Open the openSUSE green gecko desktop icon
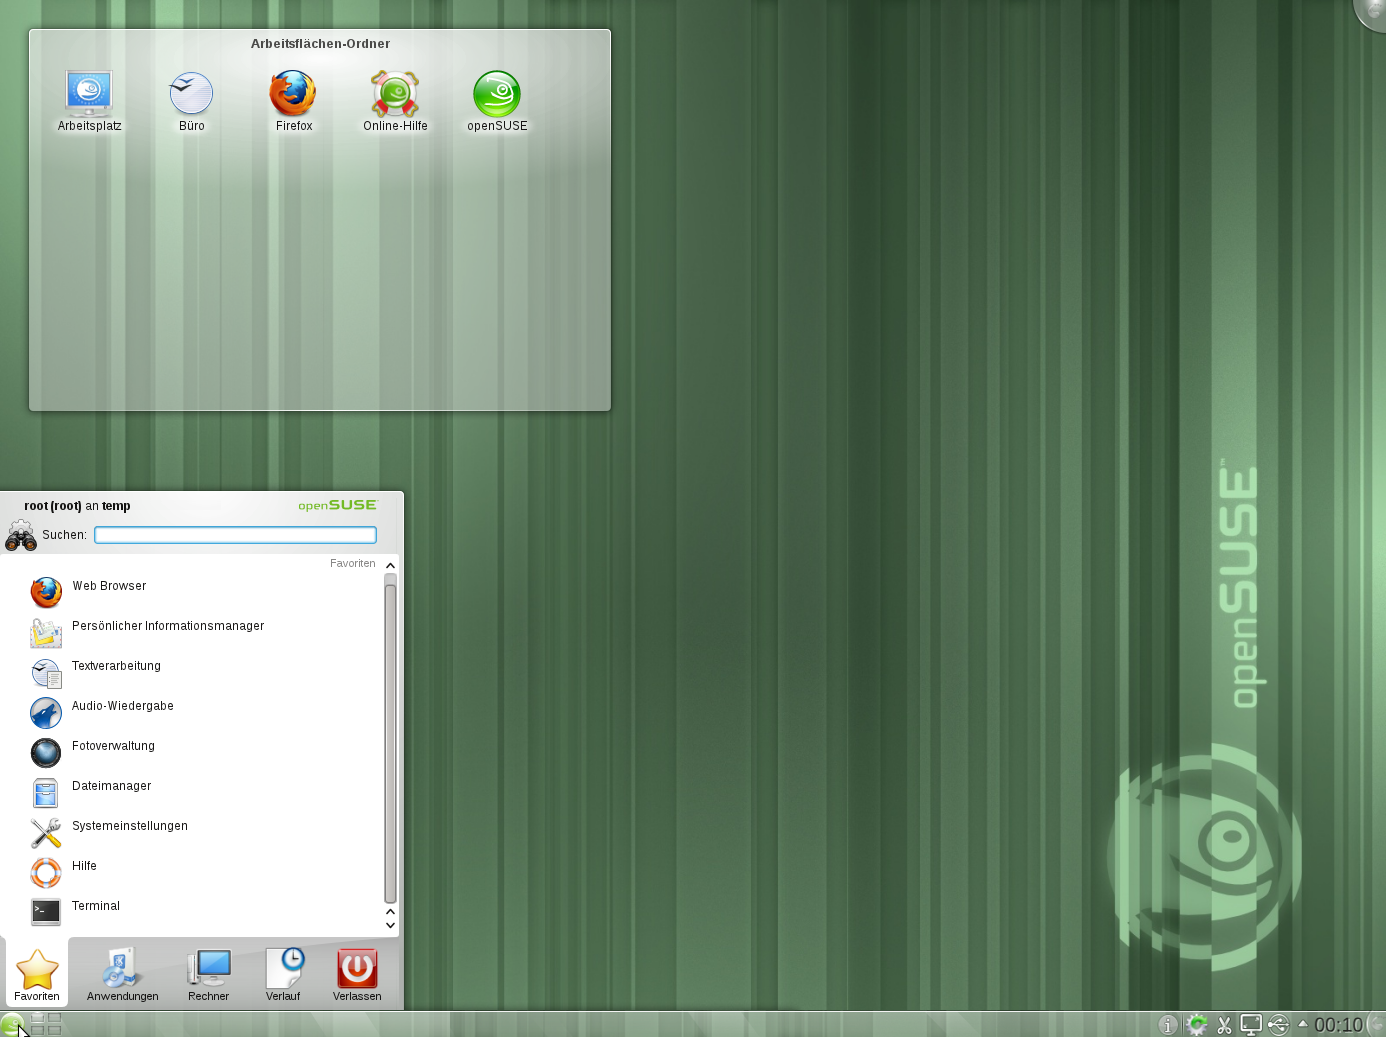This screenshot has width=1386, height=1037. tap(497, 101)
